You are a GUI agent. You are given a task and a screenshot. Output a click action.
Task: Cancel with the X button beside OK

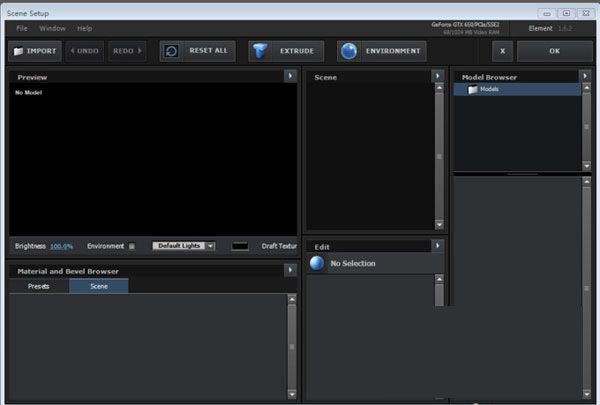pos(502,51)
